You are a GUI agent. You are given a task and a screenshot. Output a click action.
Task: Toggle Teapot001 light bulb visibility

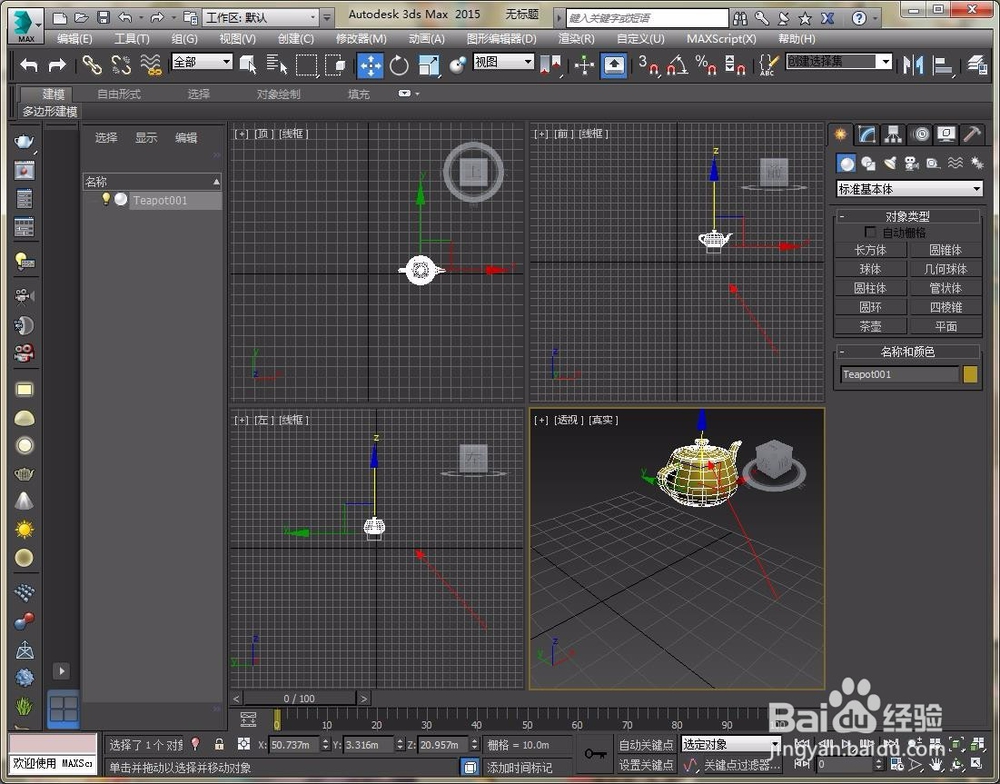point(106,199)
